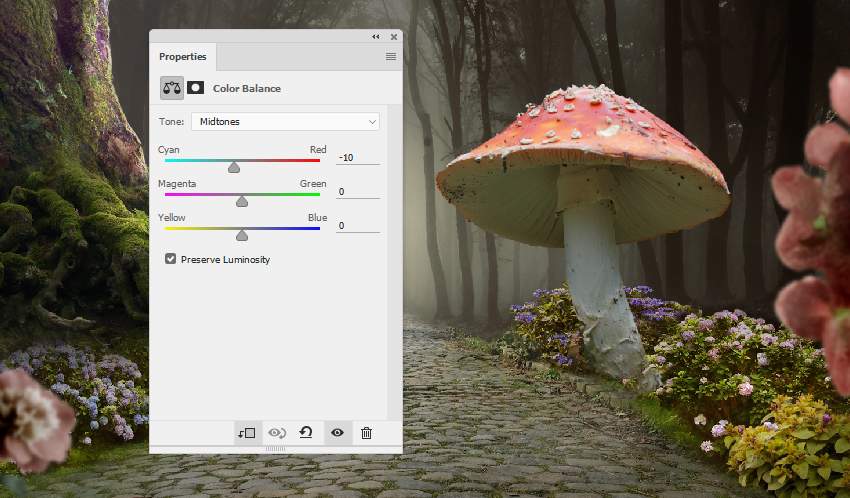This screenshot has width=850, height=498.
Task: Close the Properties panel
Action: pyautogui.click(x=394, y=37)
